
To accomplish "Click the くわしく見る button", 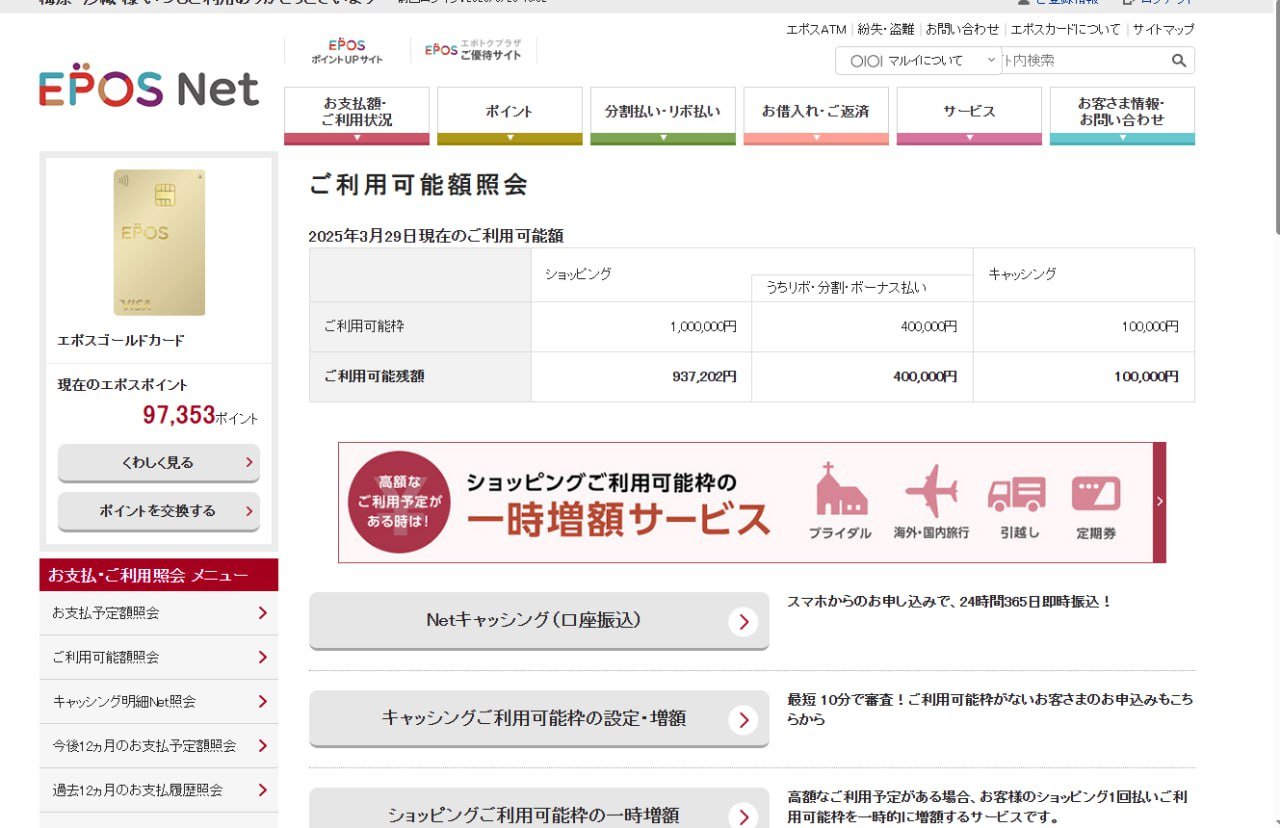I will click(158, 463).
